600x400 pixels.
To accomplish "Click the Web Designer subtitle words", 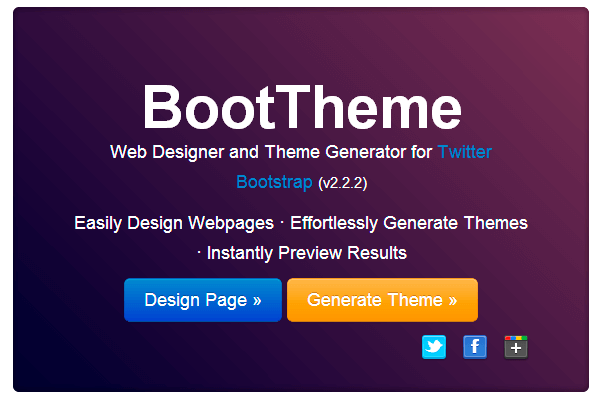I will pos(161,153).
